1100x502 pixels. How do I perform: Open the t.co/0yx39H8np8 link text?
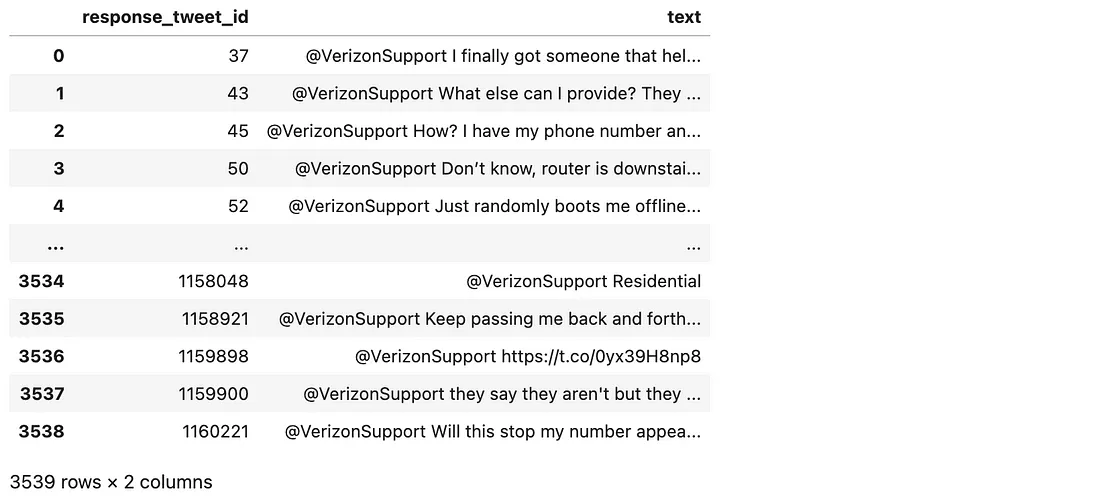tap(601, 356)
